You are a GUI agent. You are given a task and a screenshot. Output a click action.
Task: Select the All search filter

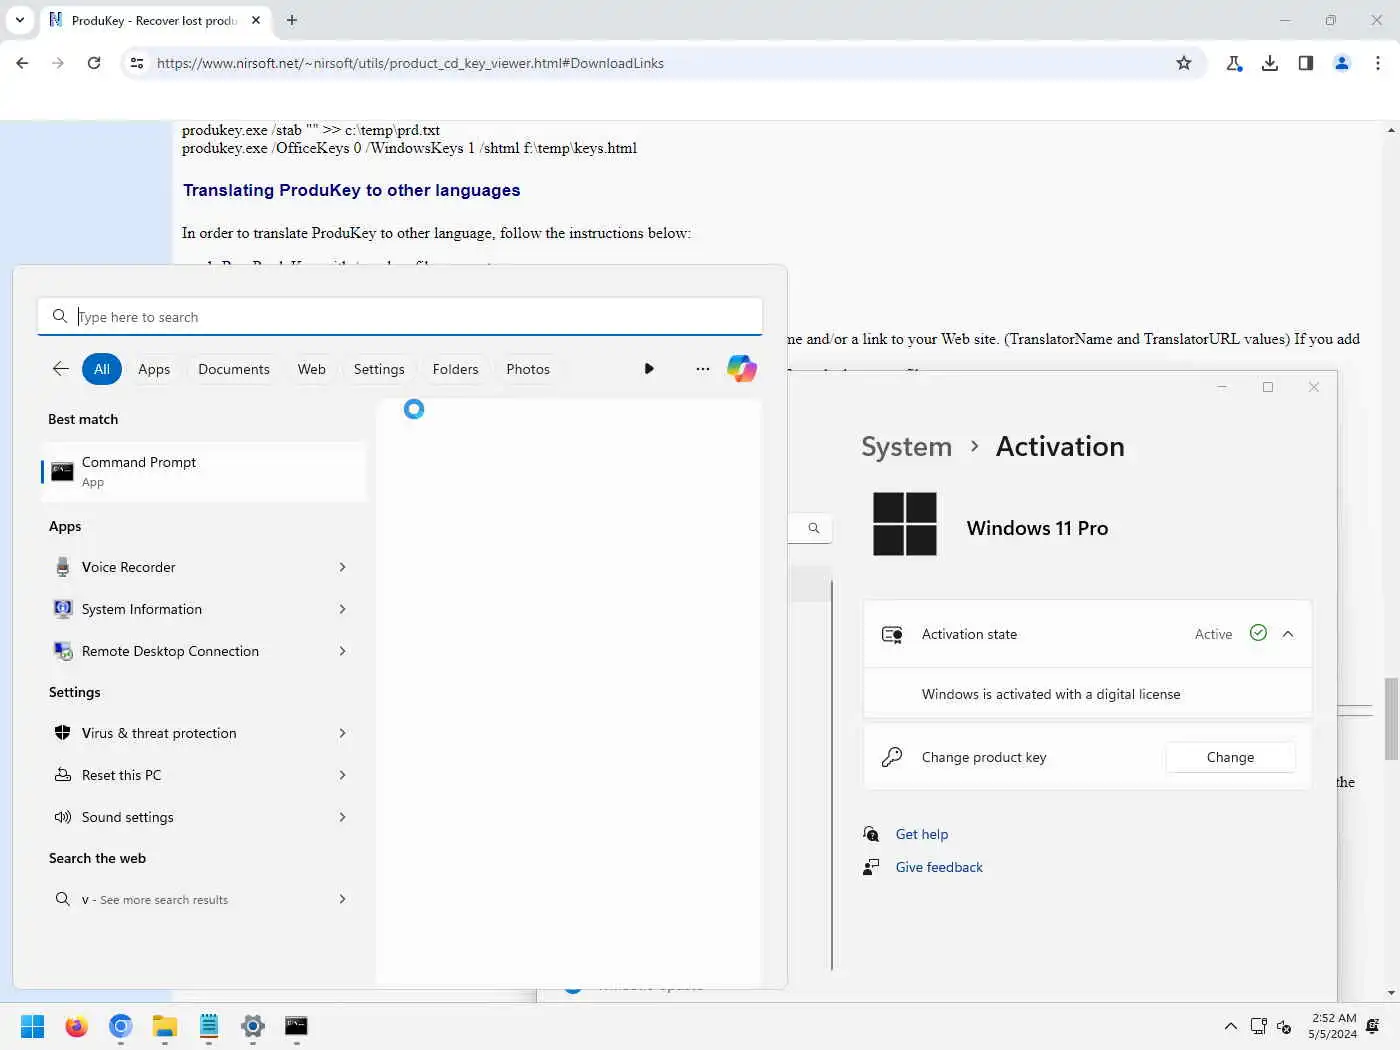tap(102, 369)
